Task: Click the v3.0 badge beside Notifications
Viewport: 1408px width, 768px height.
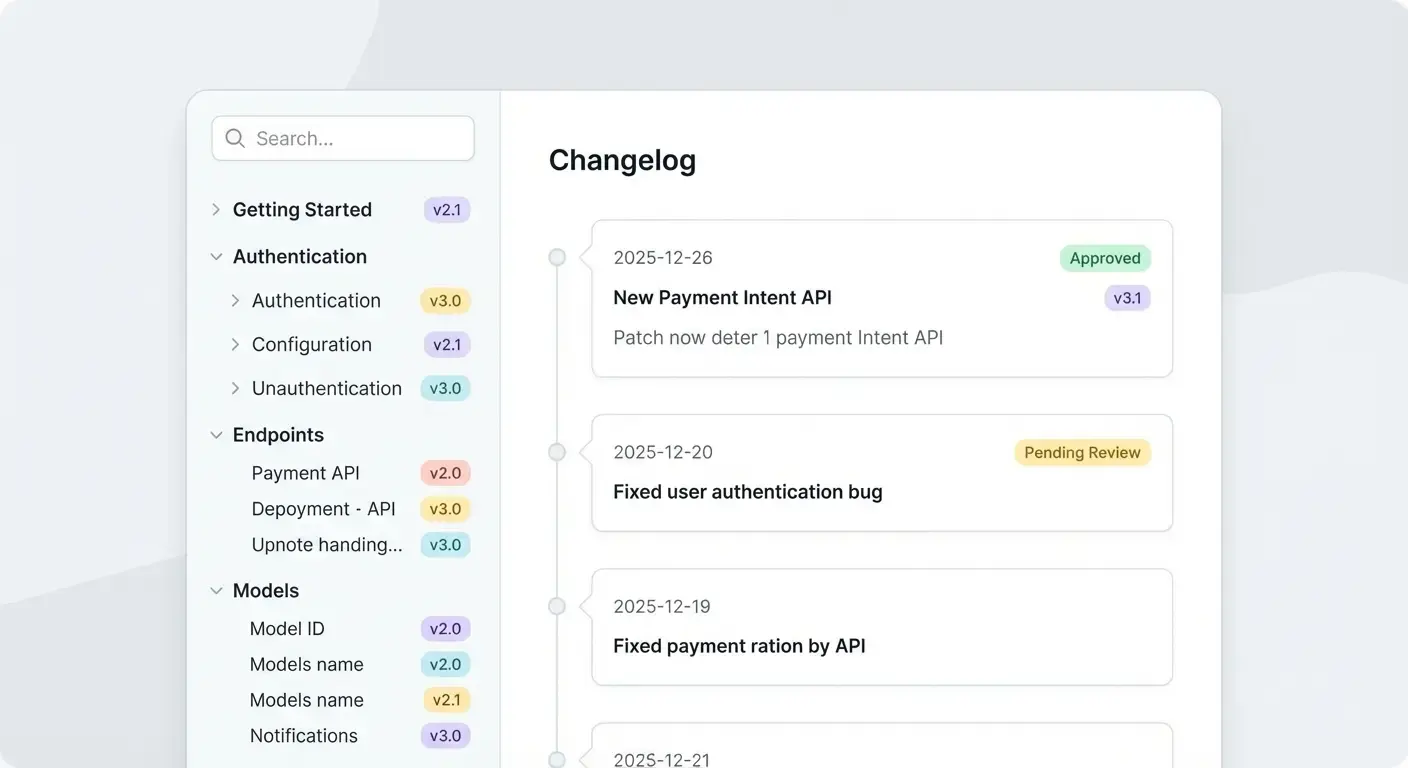Action: (x=445, y=735)
